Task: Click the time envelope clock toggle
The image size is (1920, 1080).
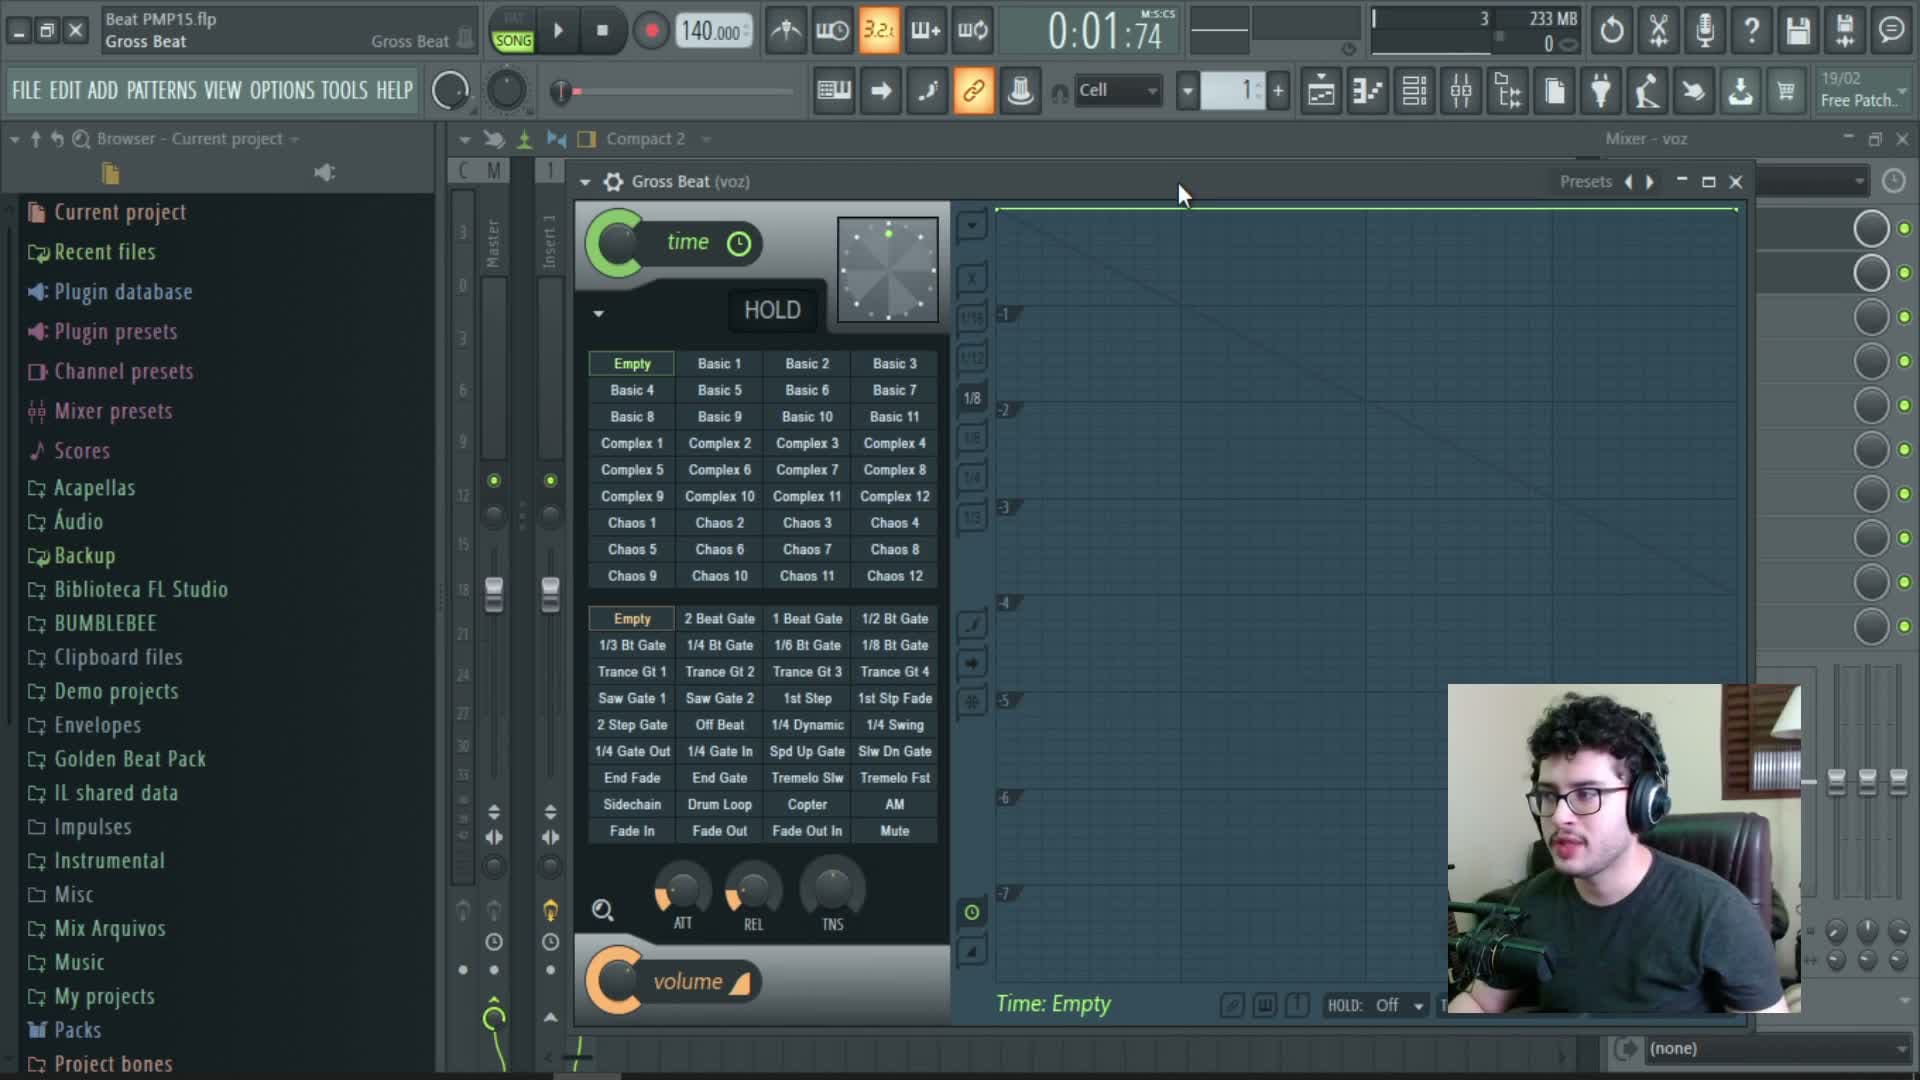Action: [739, 243]
